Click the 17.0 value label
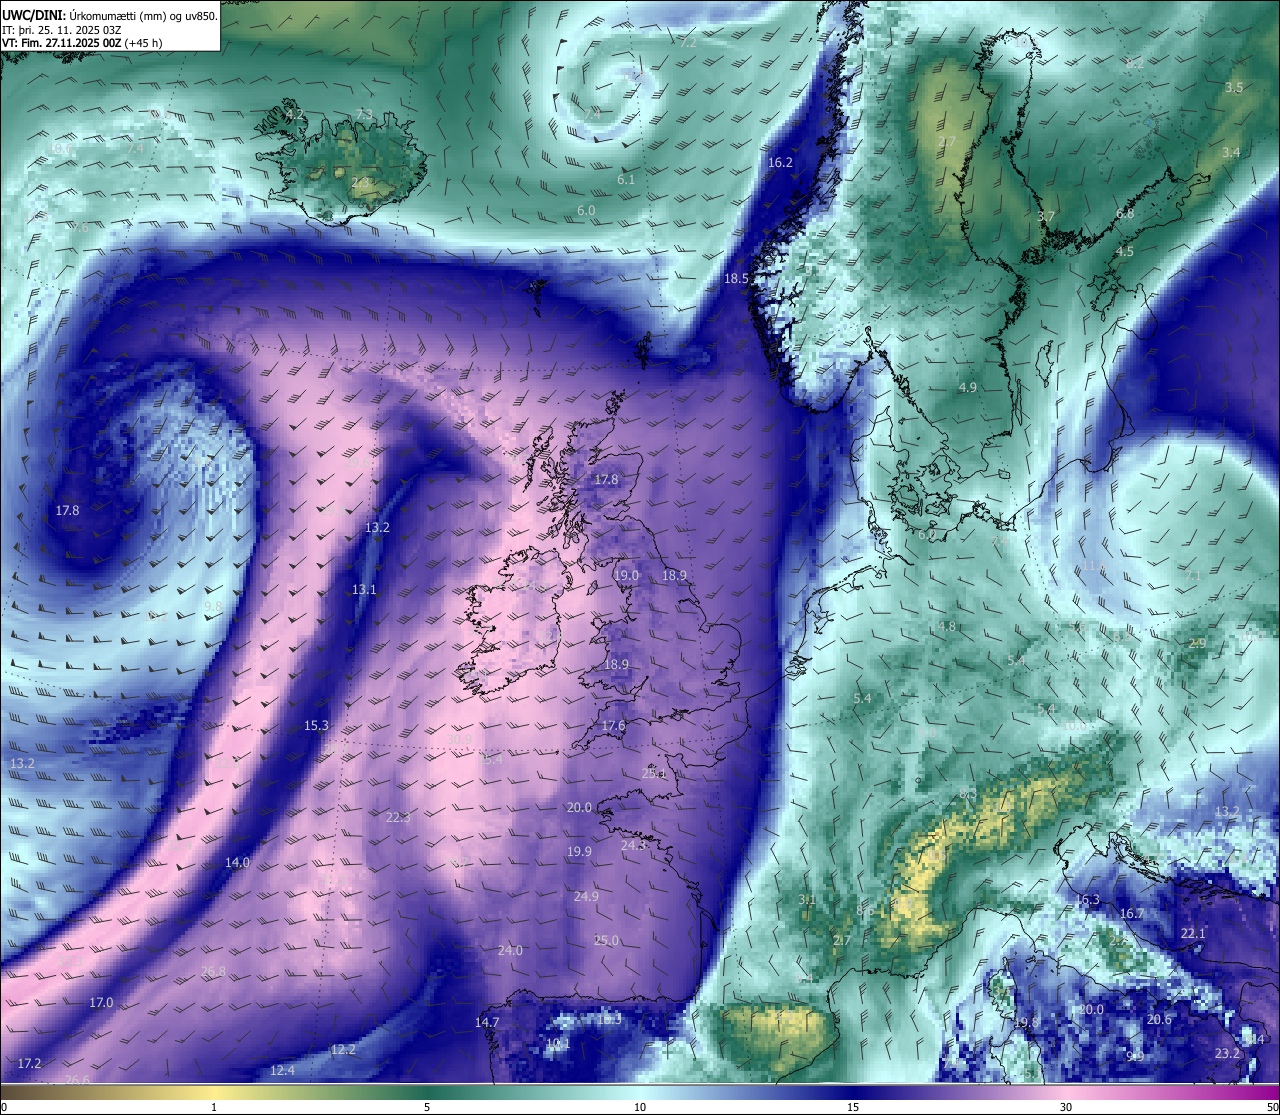The image size is (1280, 1115). pyautogui.click(x=101, y=1002)
